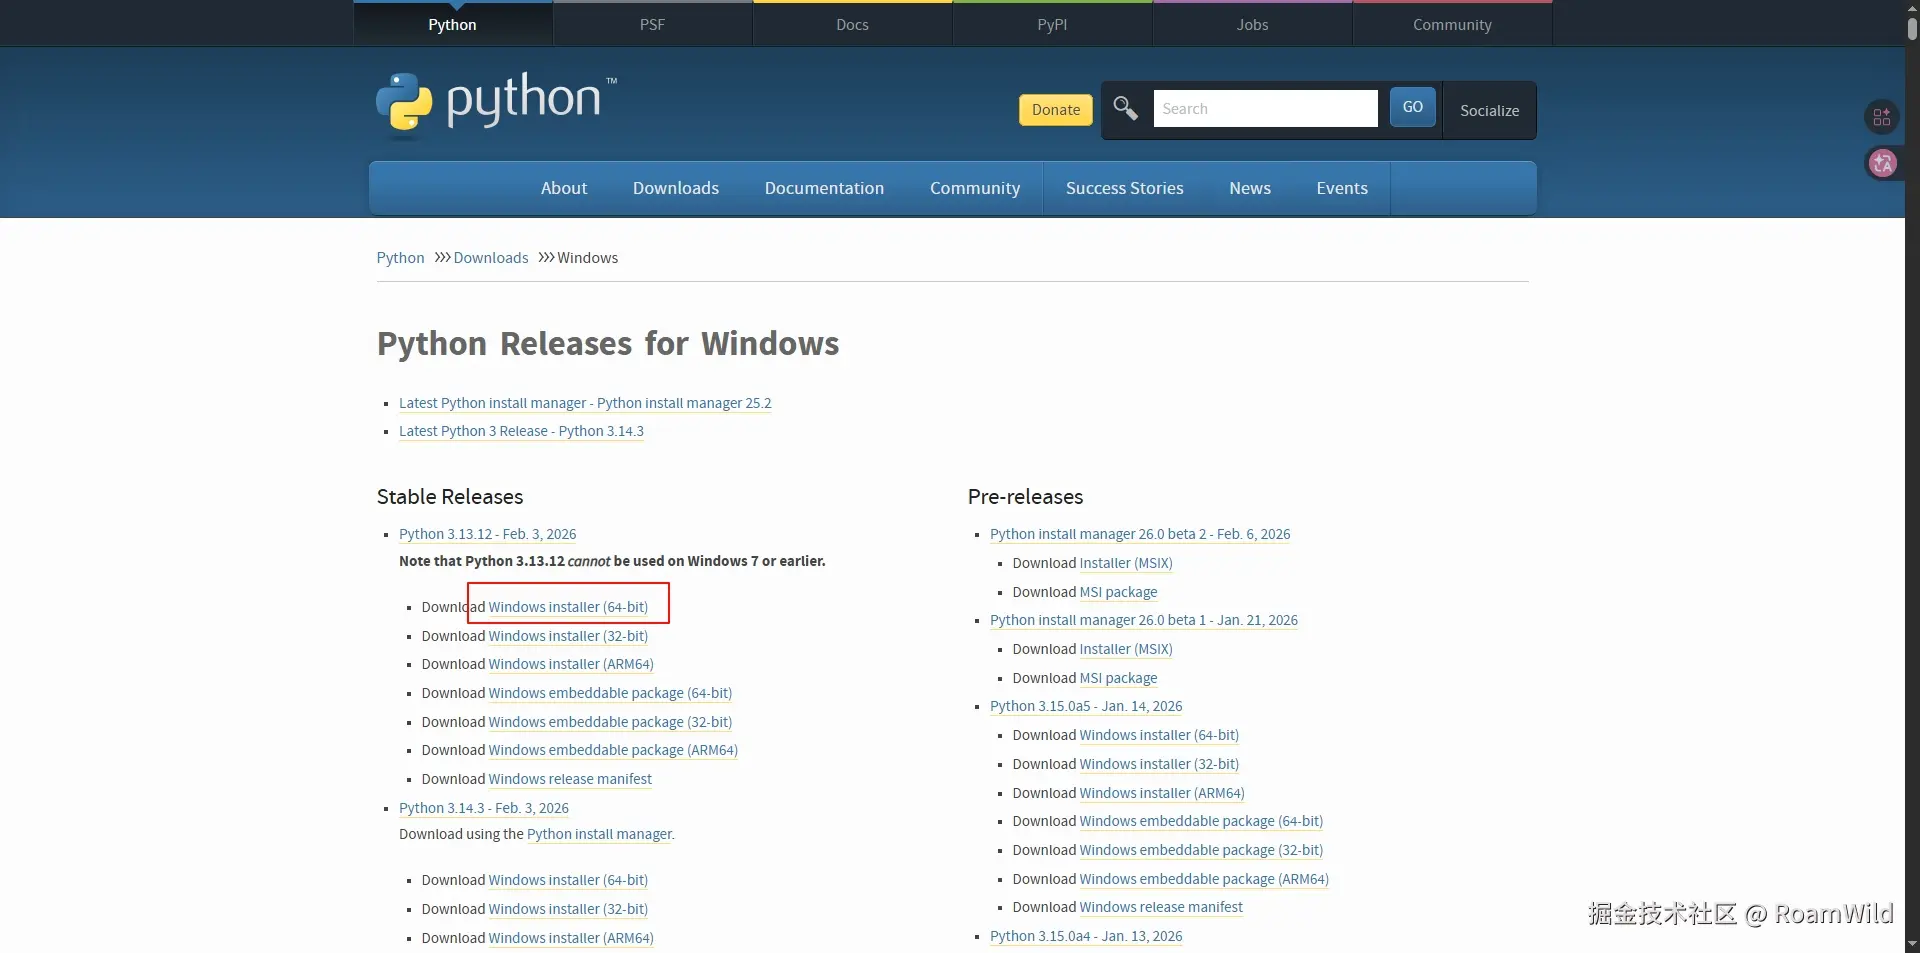The image size is (1920, 953).
Task: Download 3.13.12 Windows installer (64-bit)
Action: 568,607
